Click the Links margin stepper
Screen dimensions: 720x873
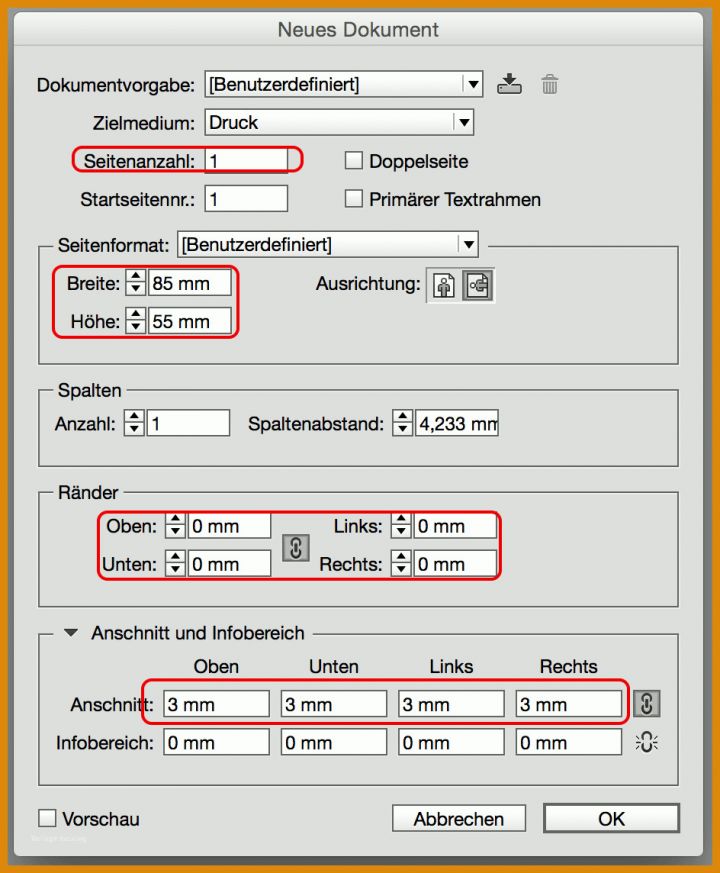pyautogui.click(x=401, y=526)
